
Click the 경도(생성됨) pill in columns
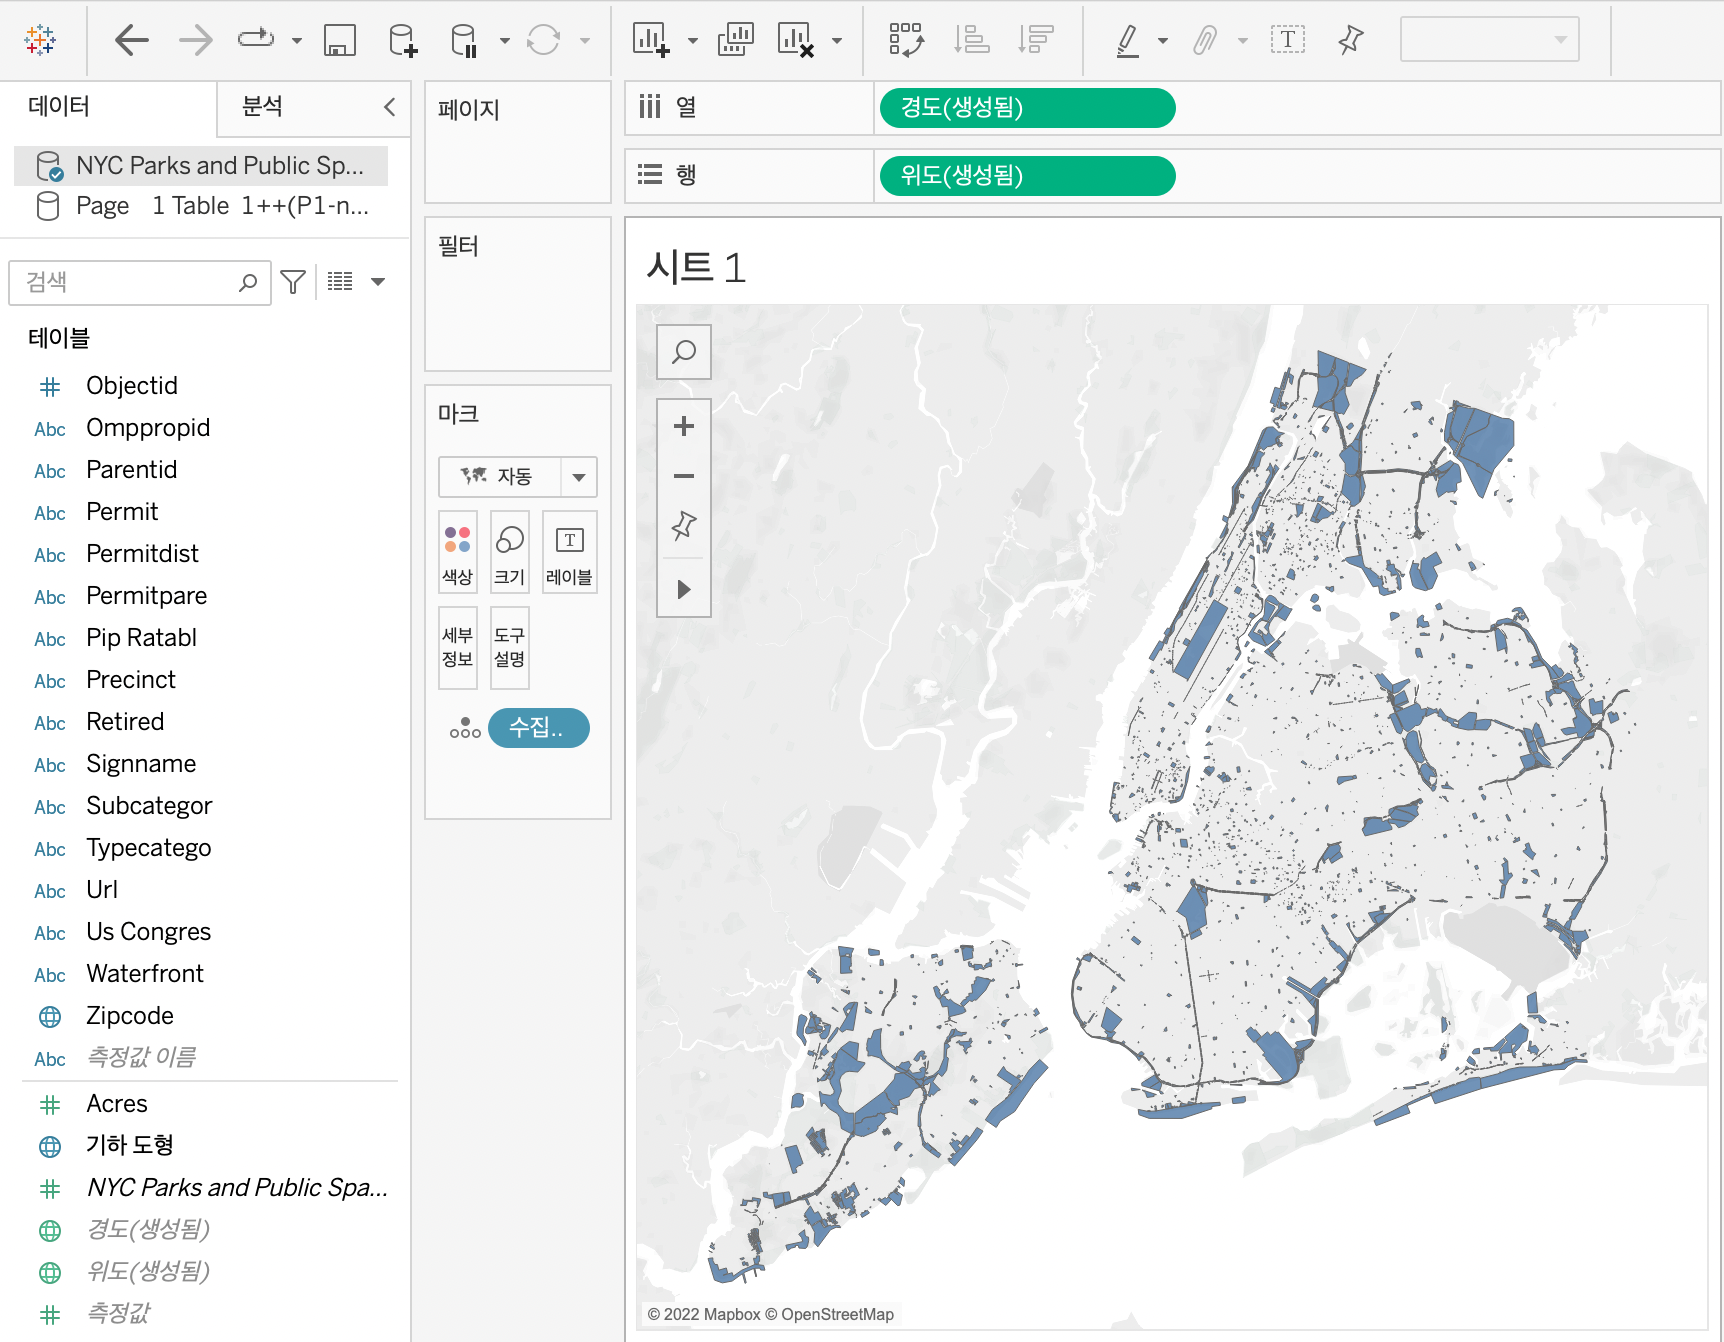(x=1027, y=108)
